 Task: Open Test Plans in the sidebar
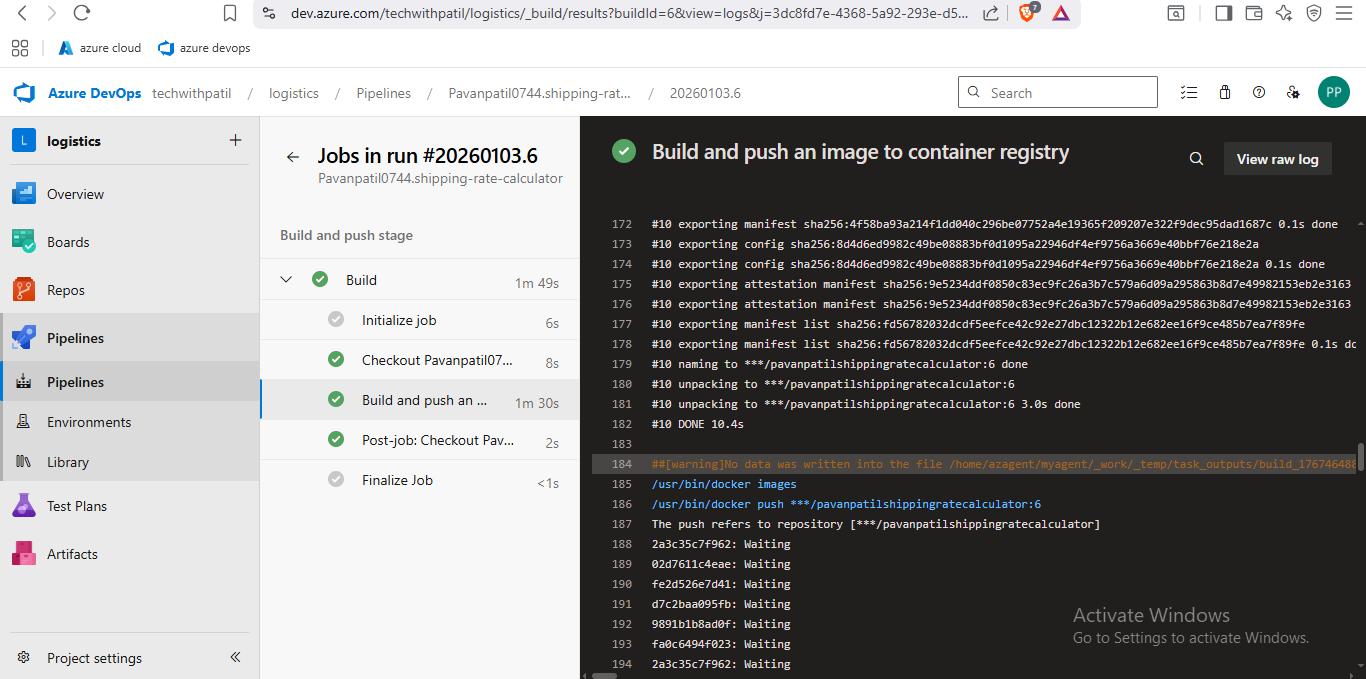point(76,506)
